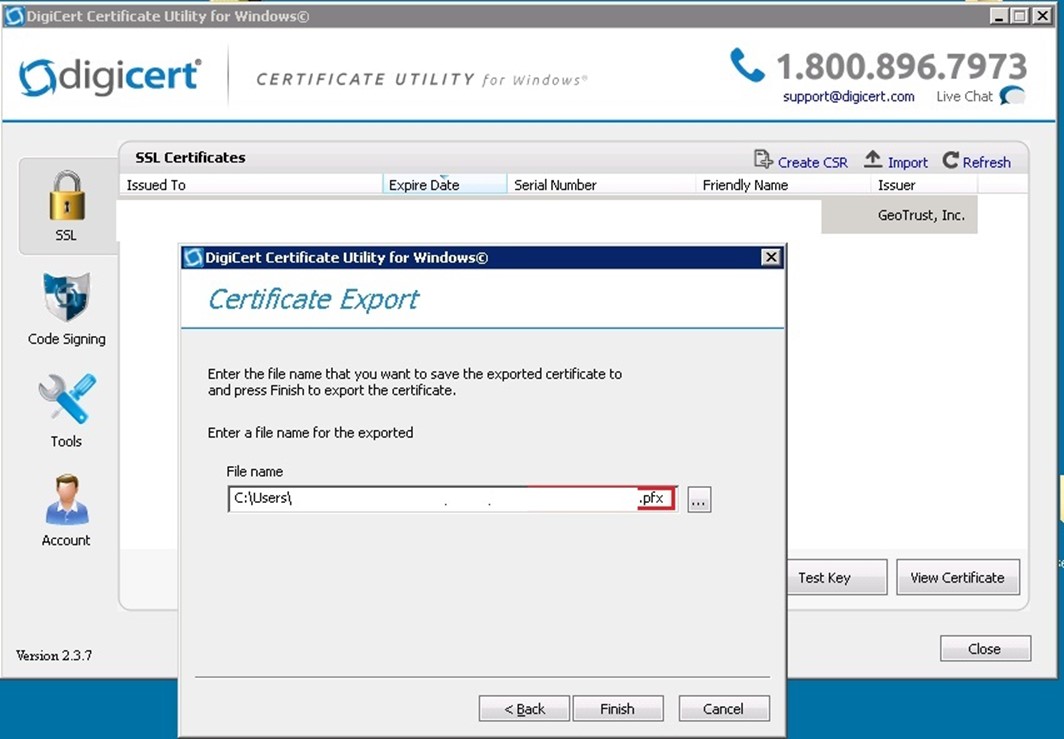Click the Refresh circular arrow icon
This screenshot has height=739, width=1064.
[x=951, y=160]
